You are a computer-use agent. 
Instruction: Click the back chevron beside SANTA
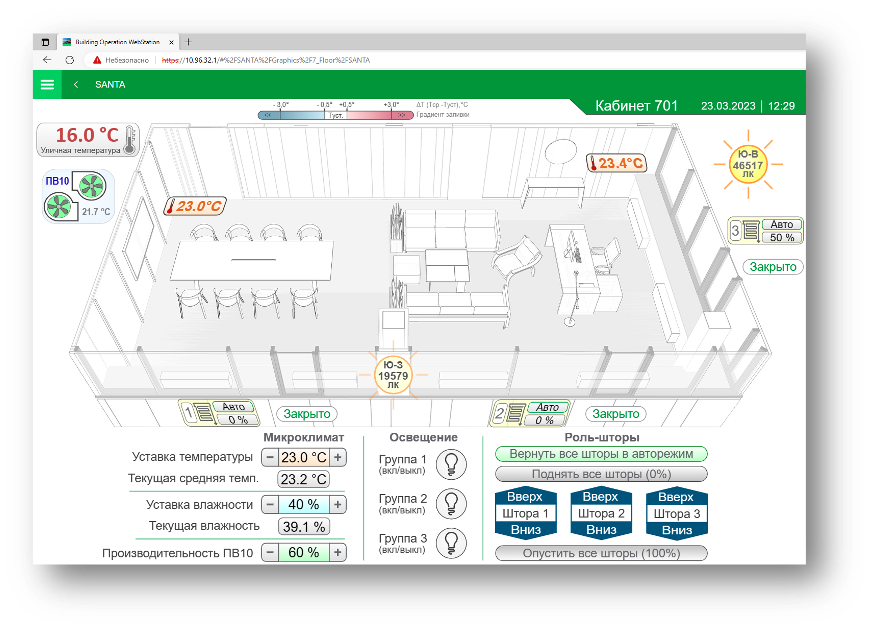(x=76, y=85)
